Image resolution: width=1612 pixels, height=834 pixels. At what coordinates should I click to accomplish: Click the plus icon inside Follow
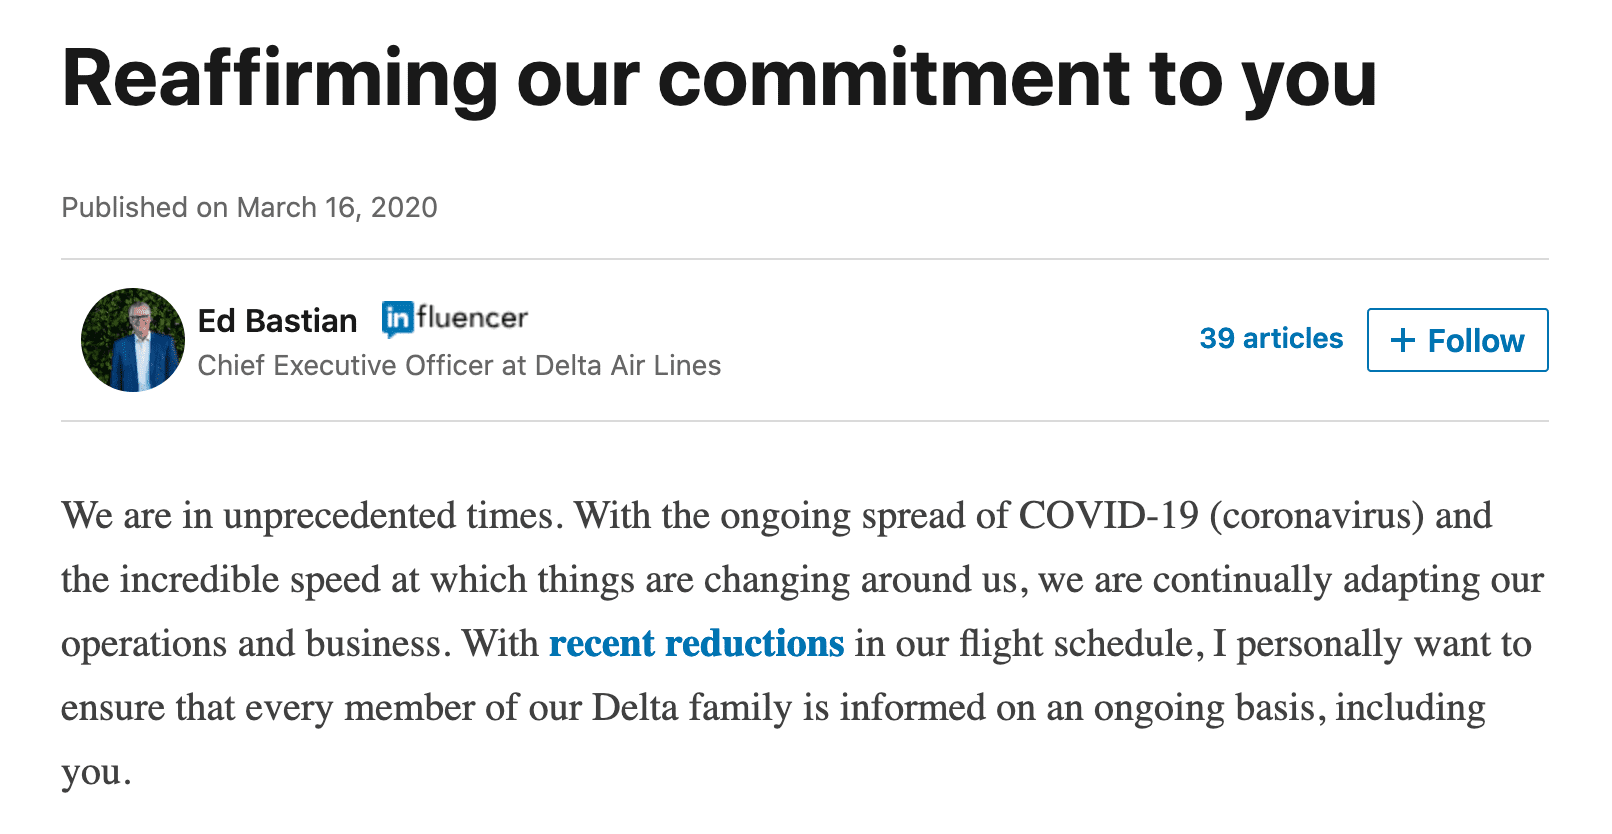pyautogui.click(x=1403, y=341)
